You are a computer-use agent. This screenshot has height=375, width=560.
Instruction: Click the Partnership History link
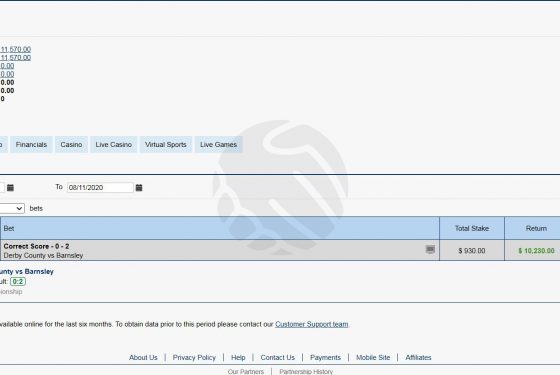coord(306,371)
